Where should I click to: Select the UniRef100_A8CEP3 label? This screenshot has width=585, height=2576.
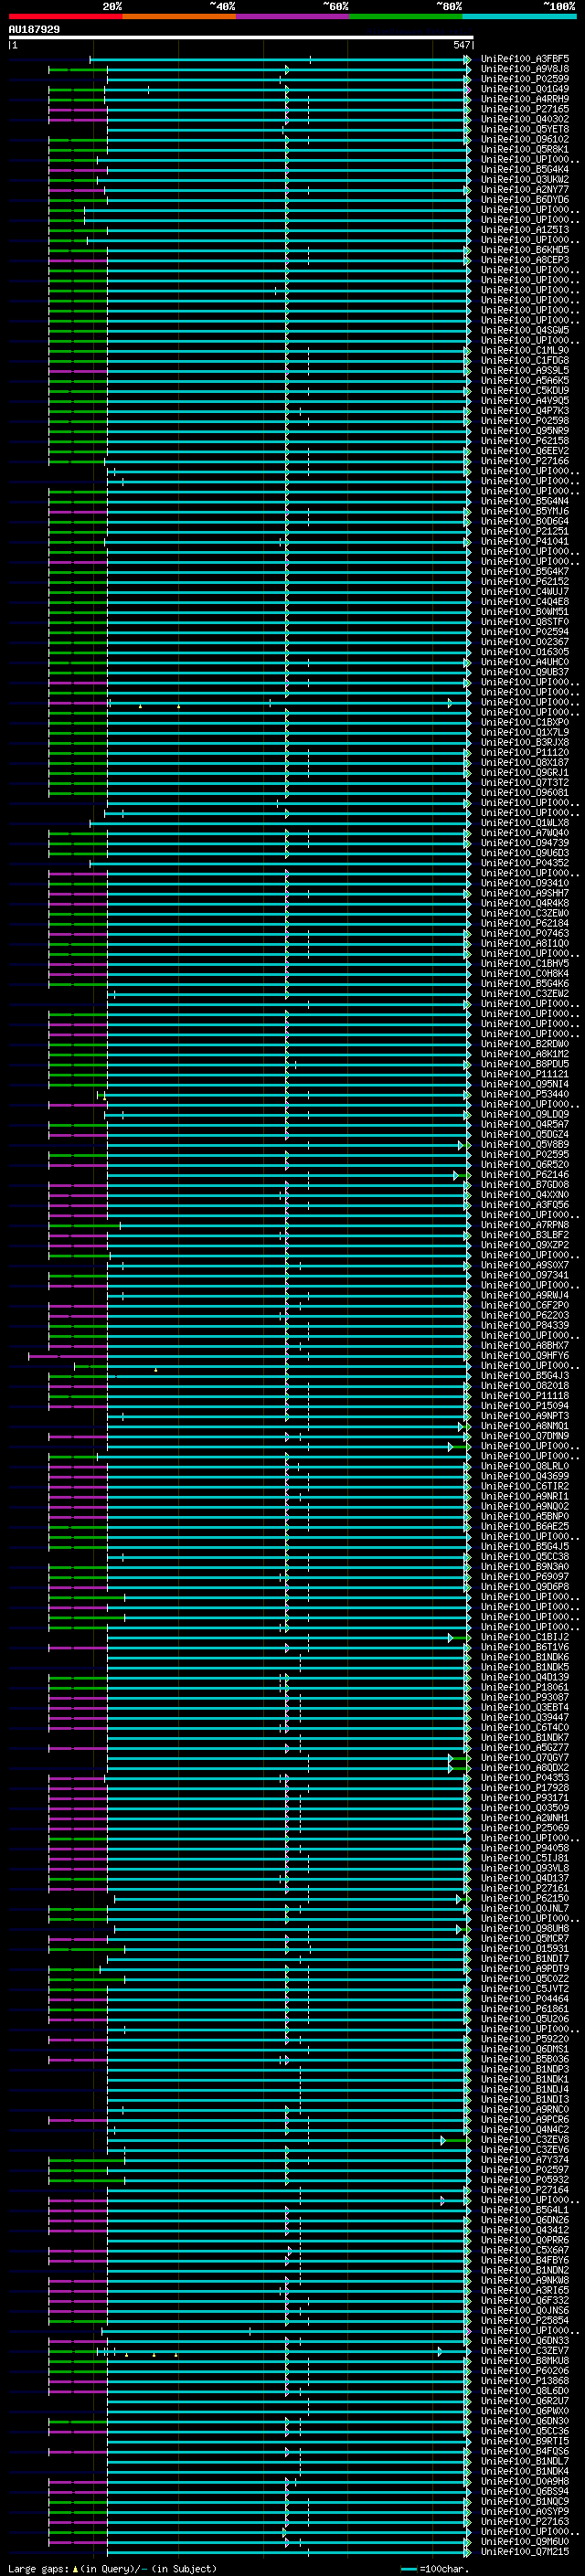pyautogui.click(x=525, y=260)
